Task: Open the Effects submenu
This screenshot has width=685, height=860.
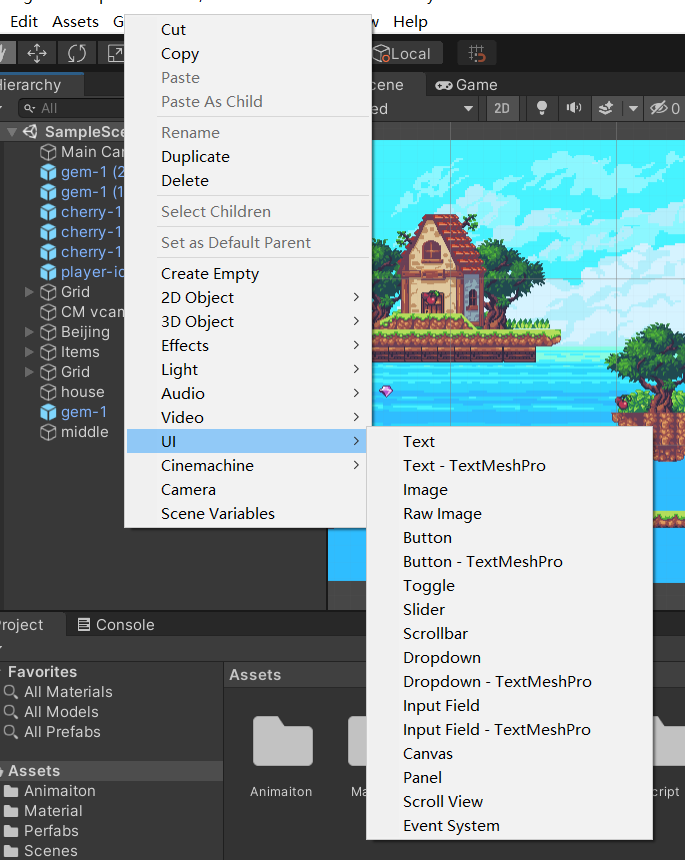Action: tap(248, 346)
